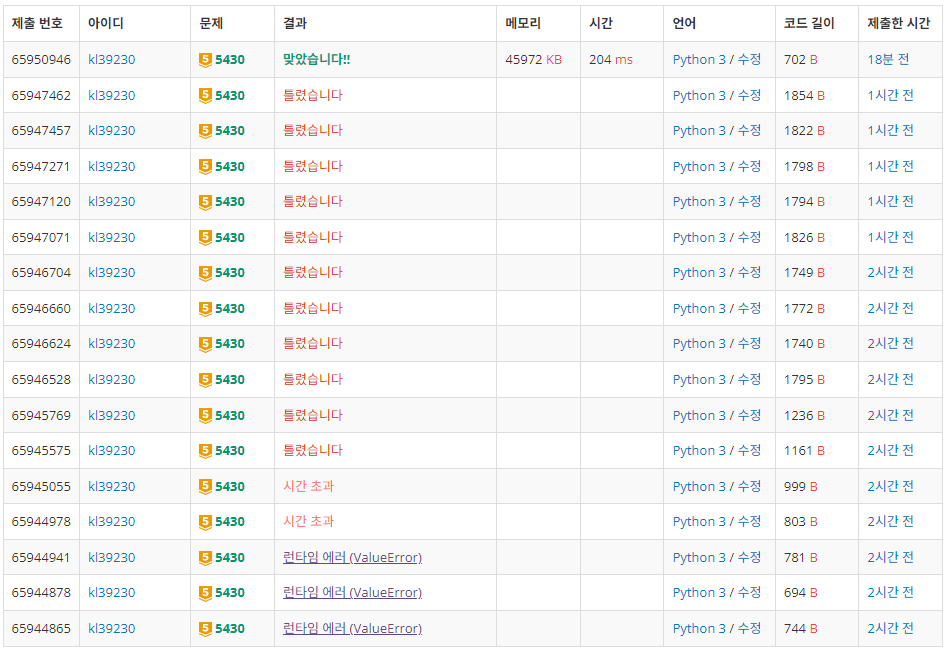
Task: Open Python 3 source of submission 65950946
Action: pyautogui.click(x=699, y=59)
